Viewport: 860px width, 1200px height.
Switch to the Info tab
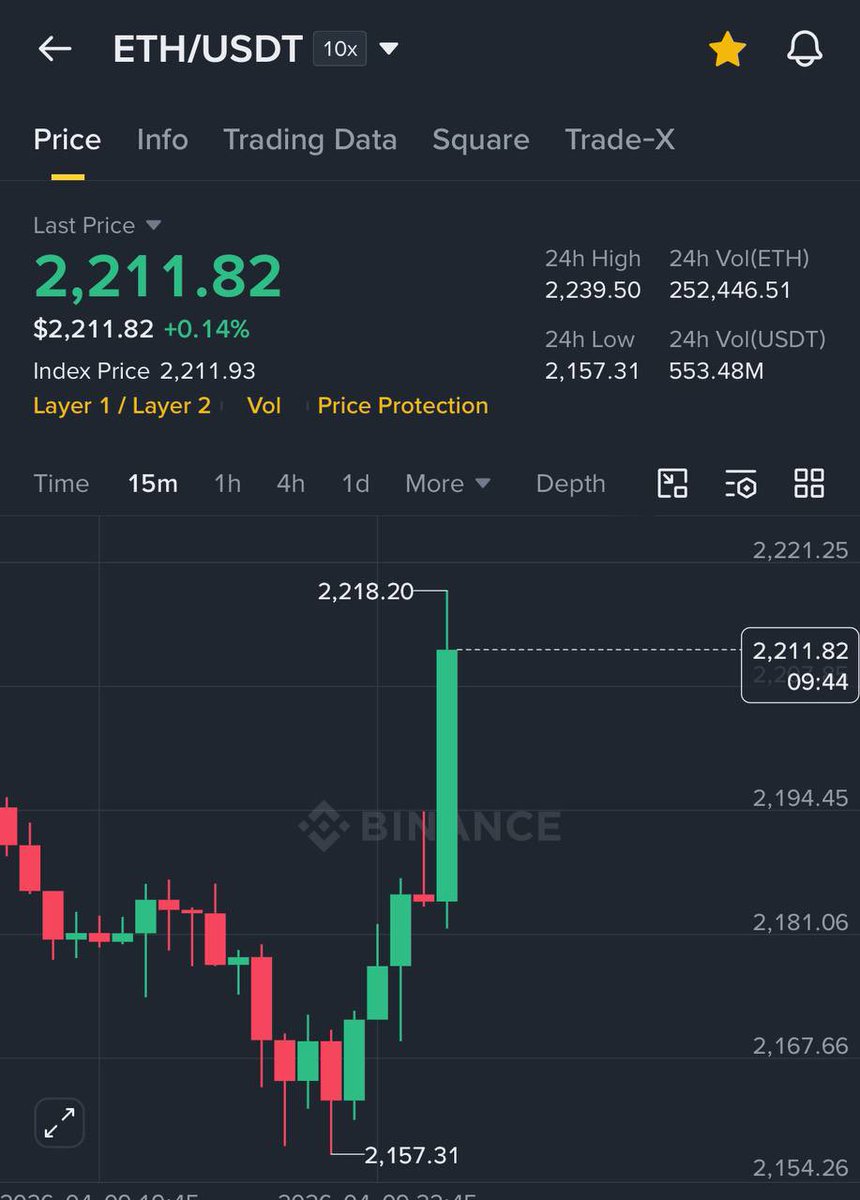click(x=162, y=140)
